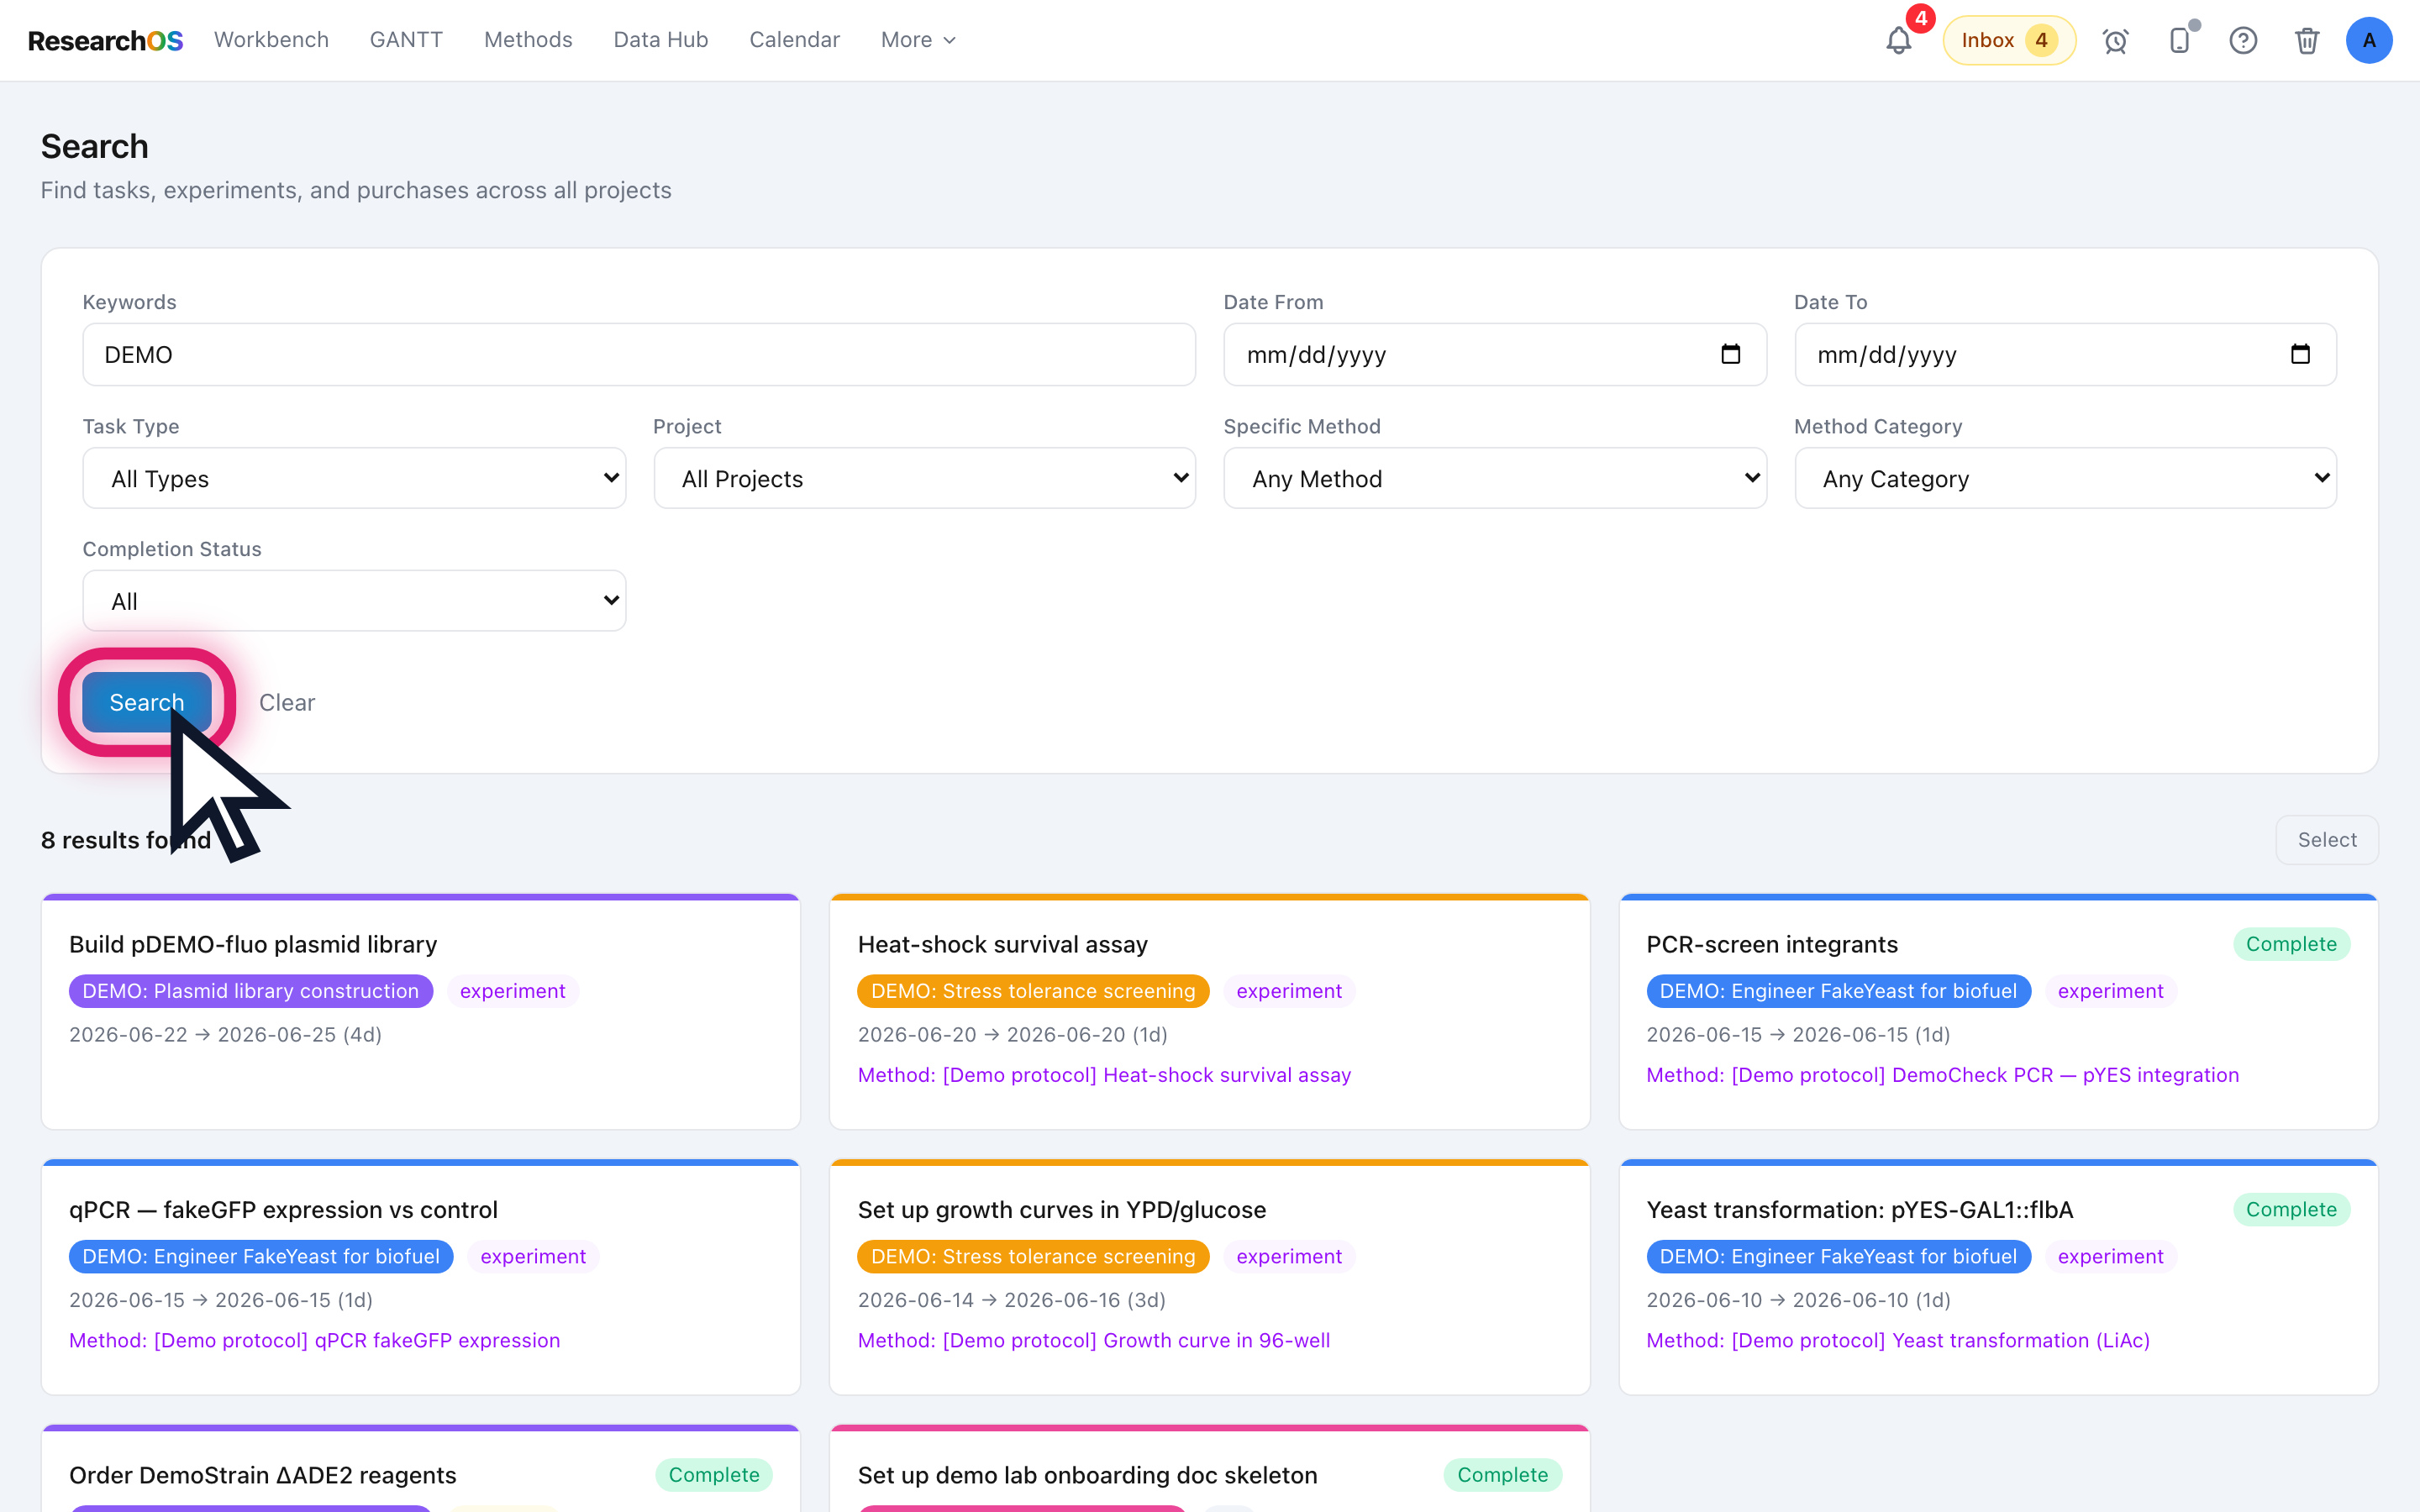Click the Date To field
Image resolution: width=2420 pixels, height=1512 pixels.
[2065, 354]
